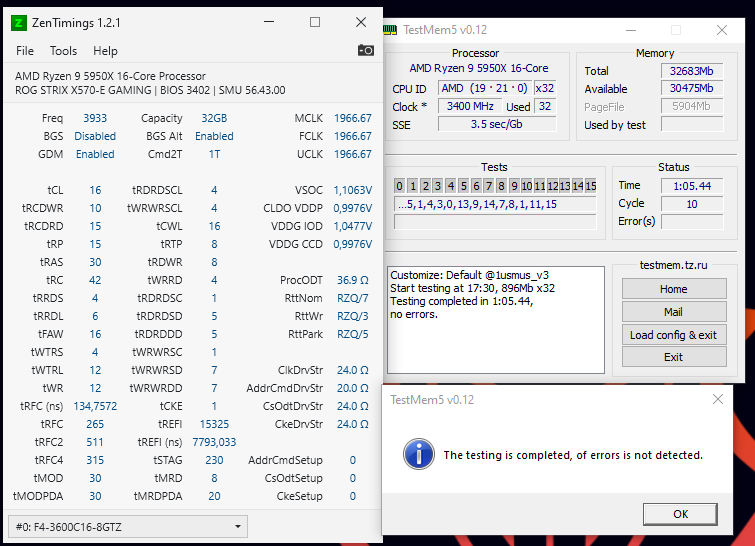The height and width of the screenshot is (546, 755).
Task: Click the Exit button in TestMem5
Action: 674,357
